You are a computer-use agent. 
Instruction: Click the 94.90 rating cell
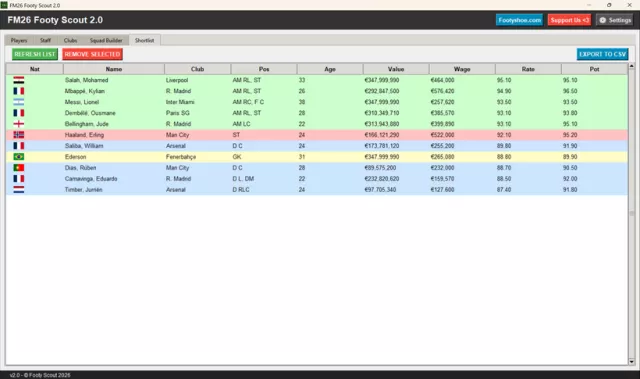pos(504,91)
